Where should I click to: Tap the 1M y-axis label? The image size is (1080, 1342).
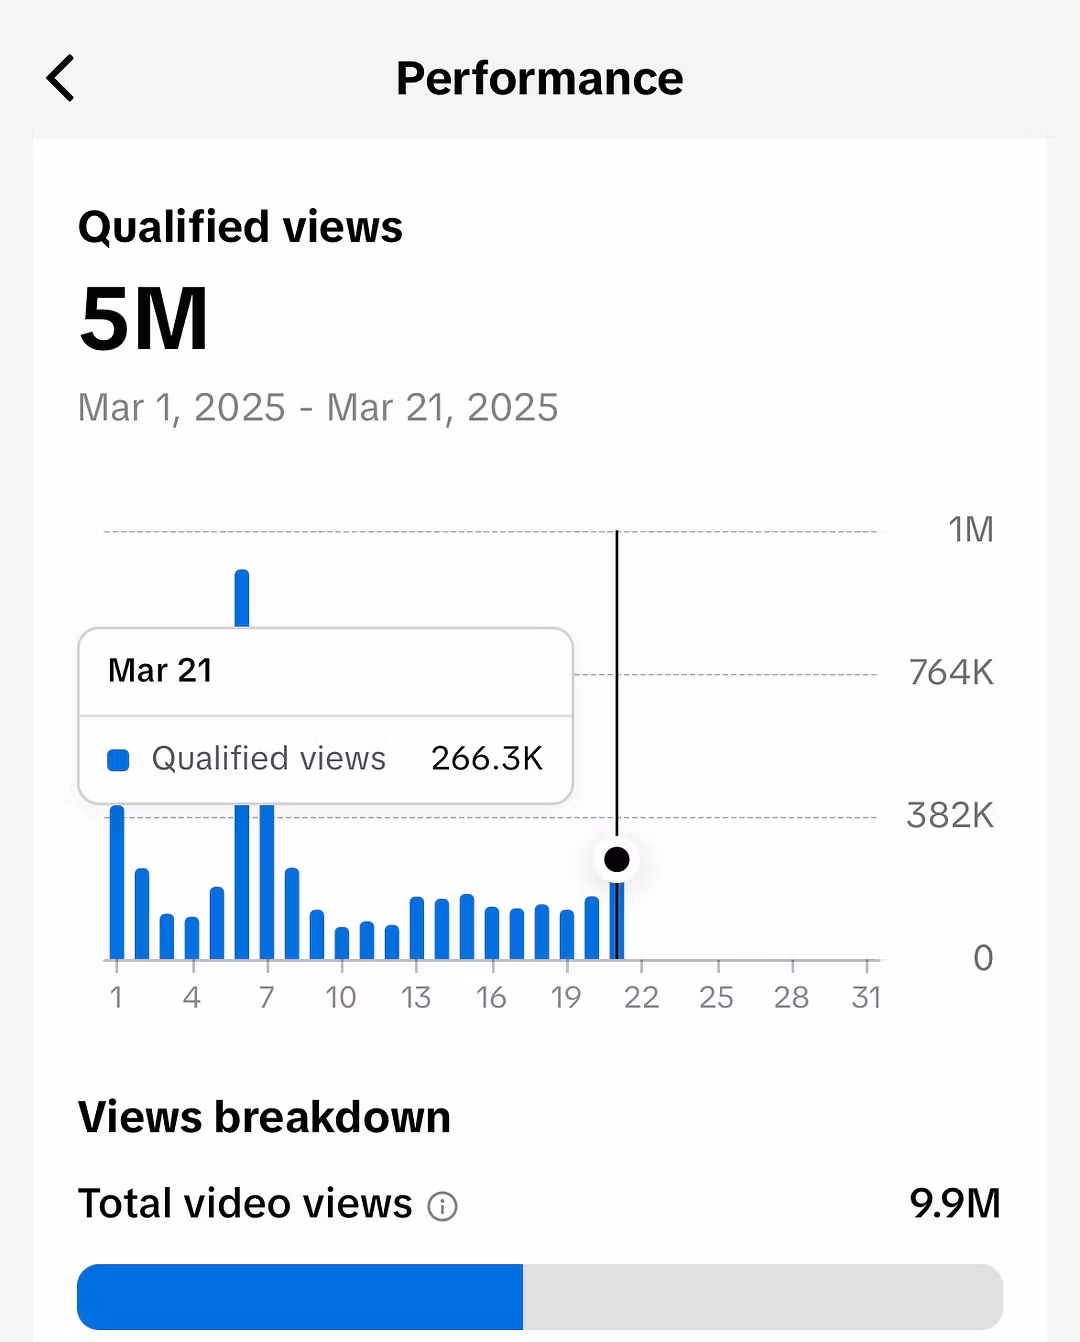click(x=971, y=529)
